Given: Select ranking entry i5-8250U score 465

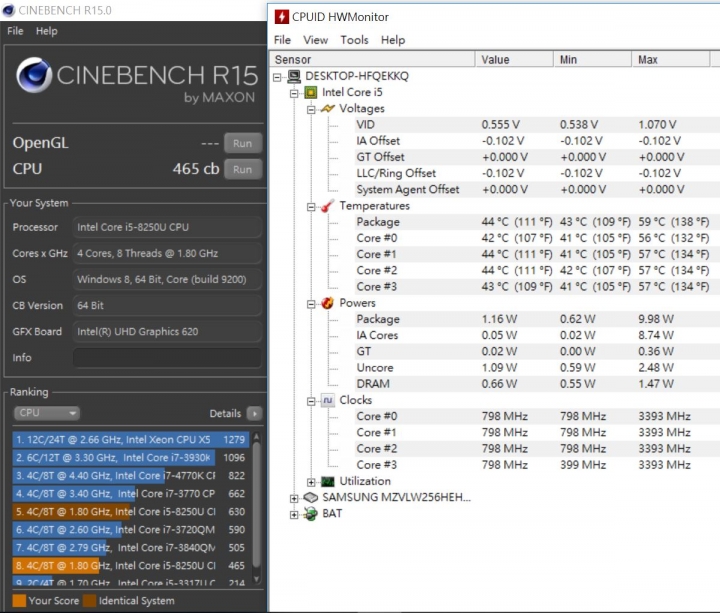Looking at the screenshot, I should [x=131, y=566].
